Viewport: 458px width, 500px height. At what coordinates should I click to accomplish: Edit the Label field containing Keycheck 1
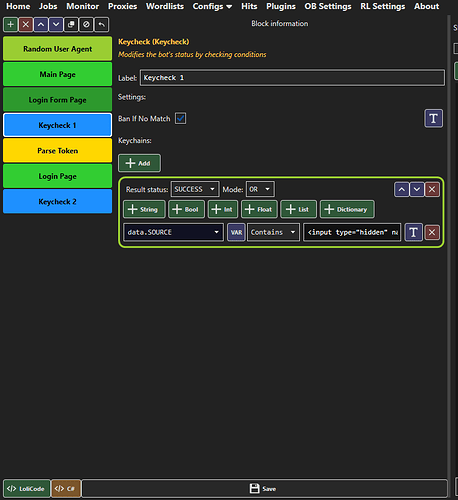(x=292, y=78)
